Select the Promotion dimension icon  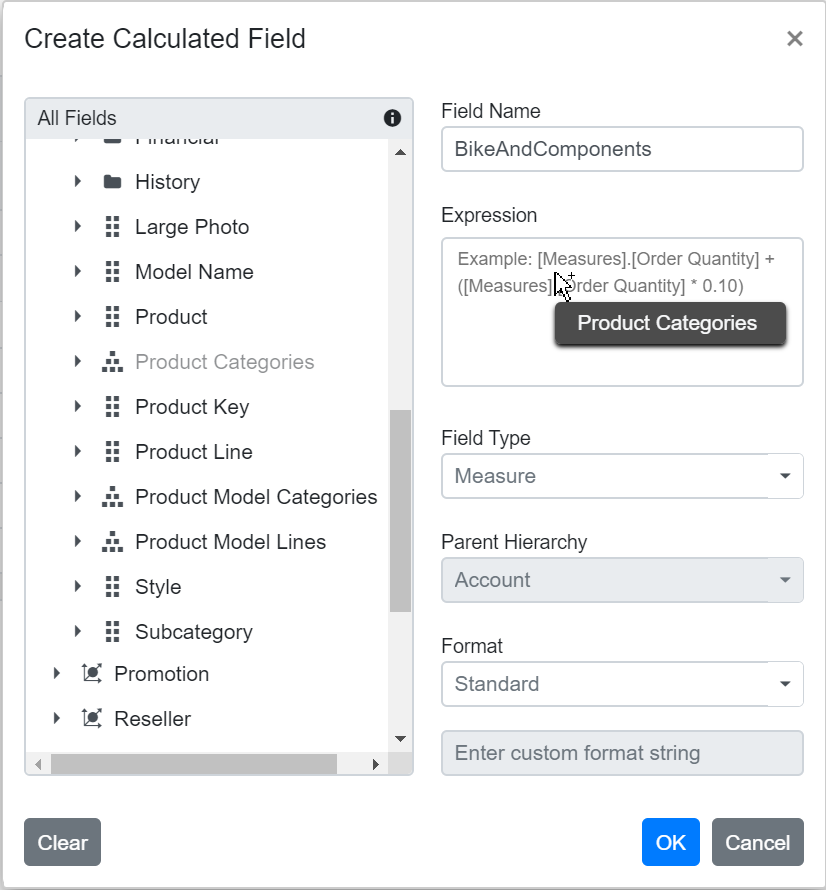click(90, 674)
